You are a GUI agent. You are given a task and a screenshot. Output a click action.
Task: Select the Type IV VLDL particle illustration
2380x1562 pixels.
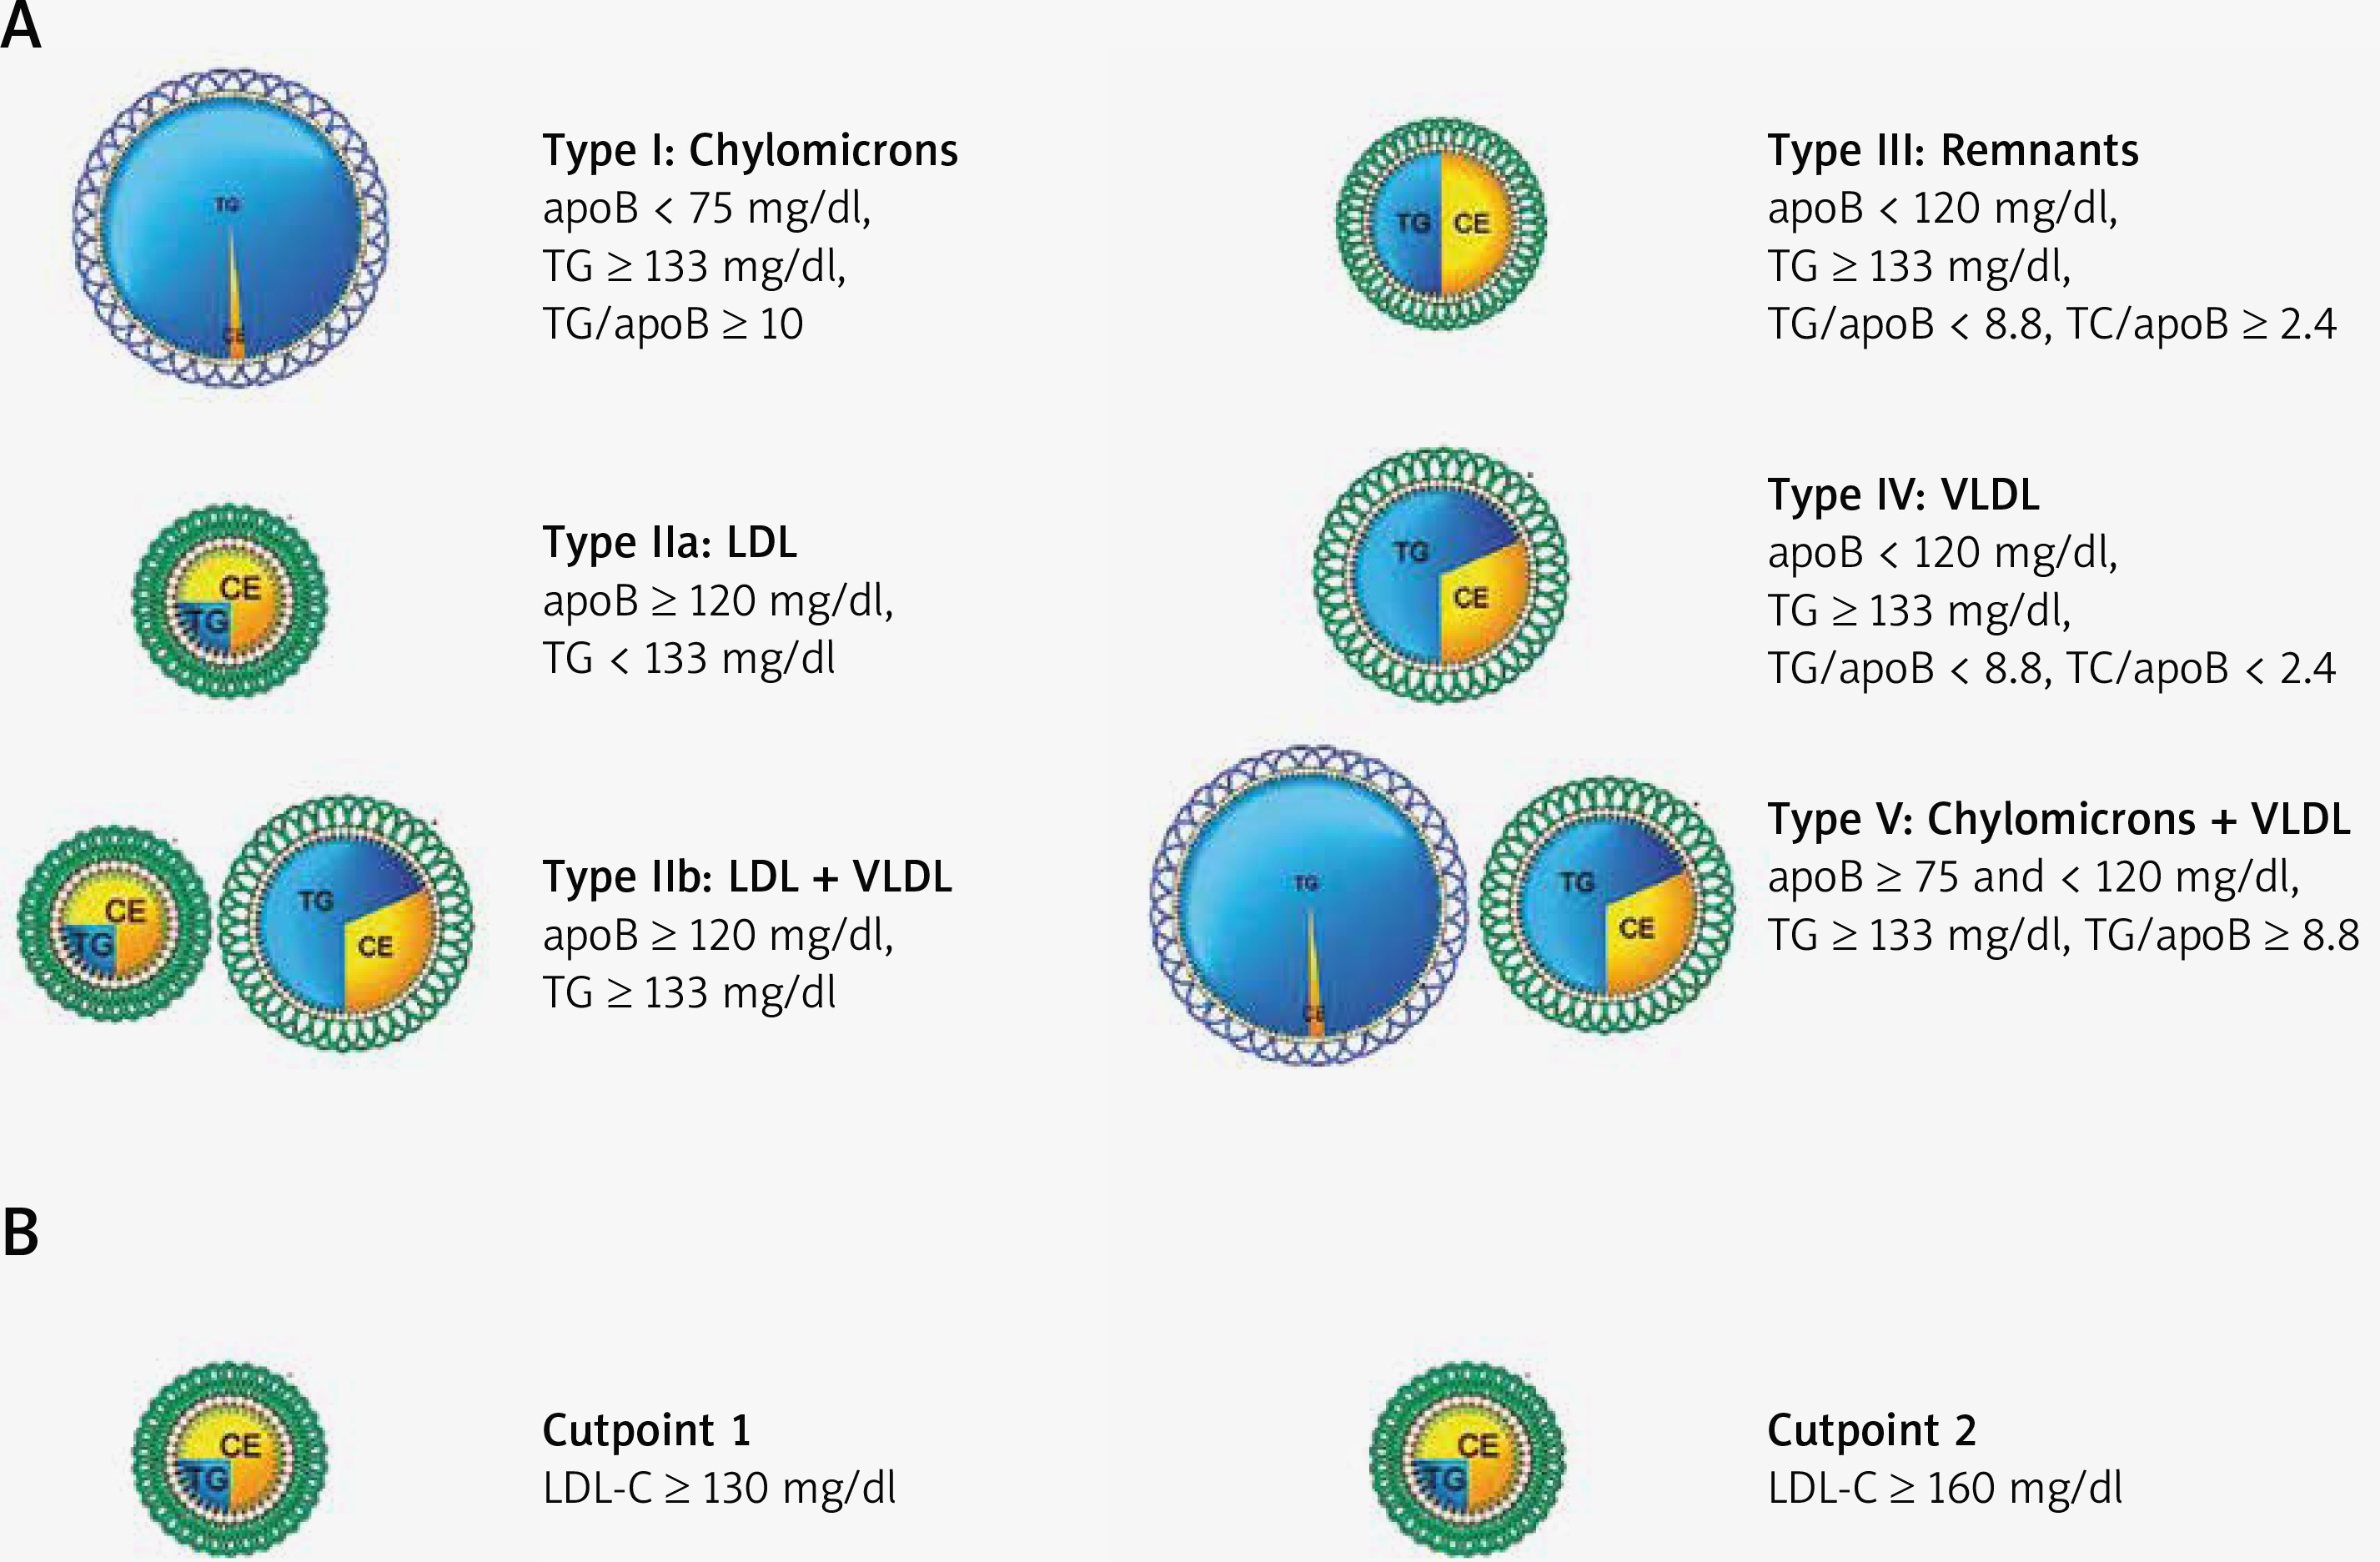[x=1441, y=575]
